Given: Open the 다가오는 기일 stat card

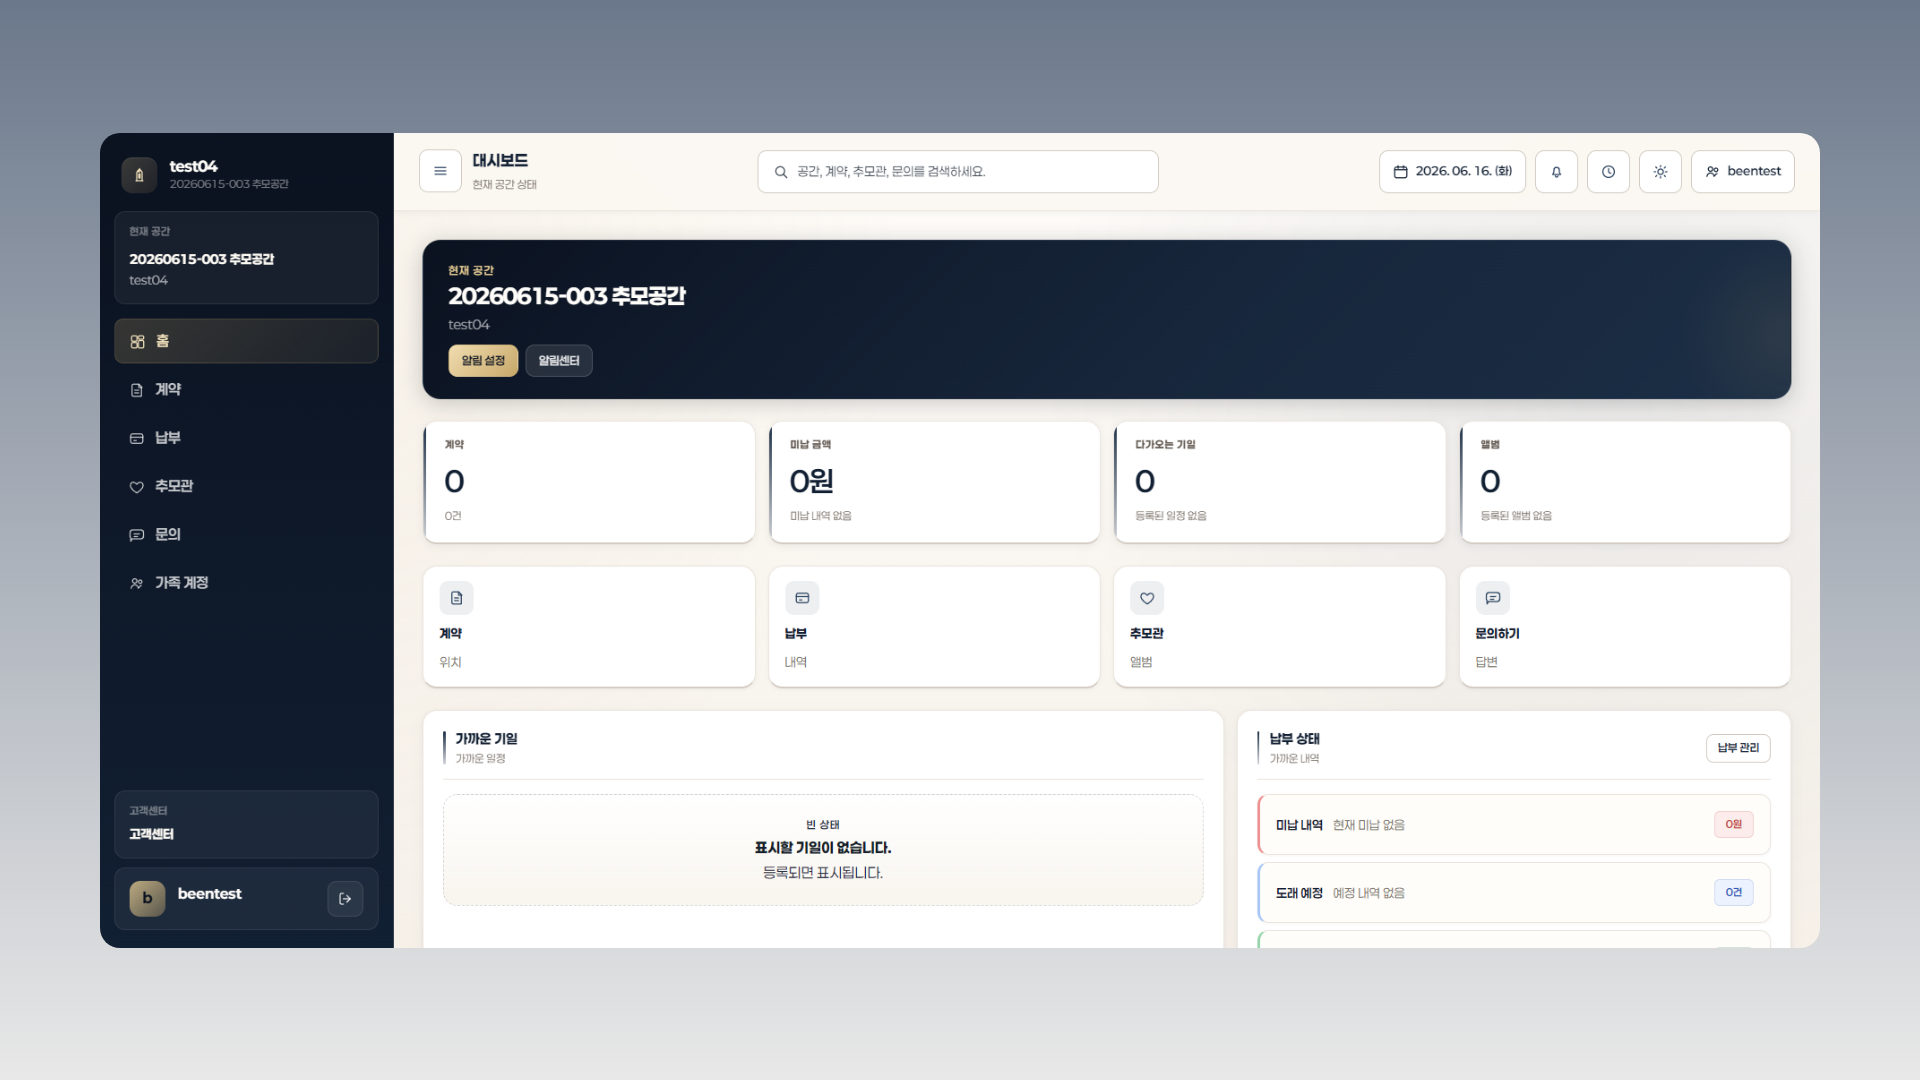Looking at the screenshot, I should 1279,482.
